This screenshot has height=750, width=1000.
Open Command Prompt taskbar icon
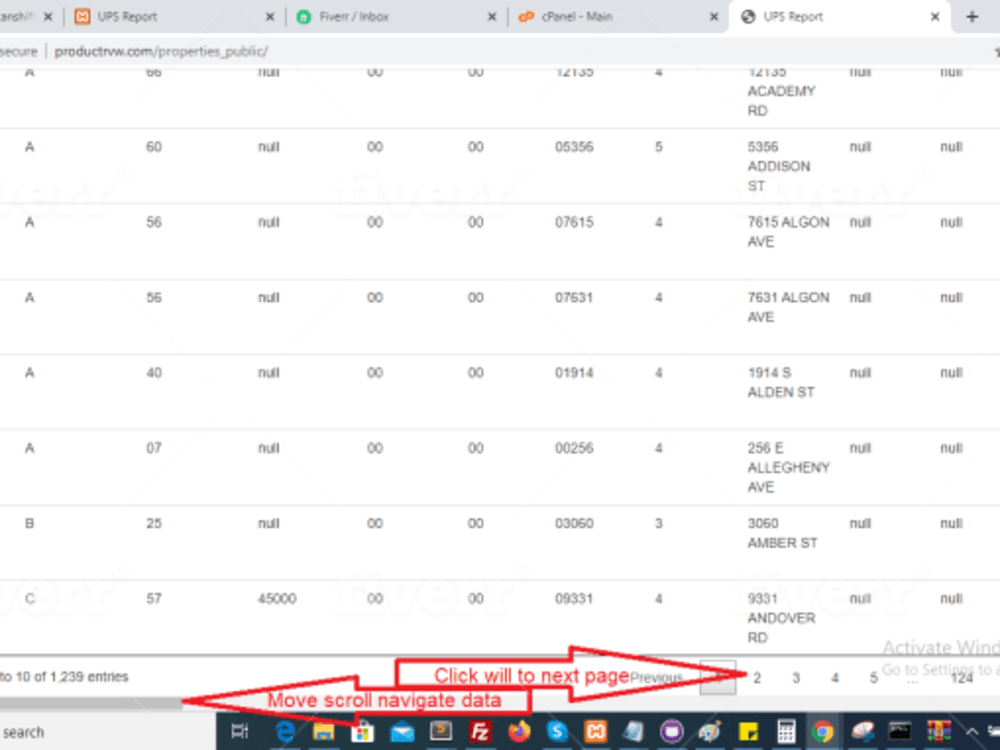pyautogui.click(x=900, y=731)
